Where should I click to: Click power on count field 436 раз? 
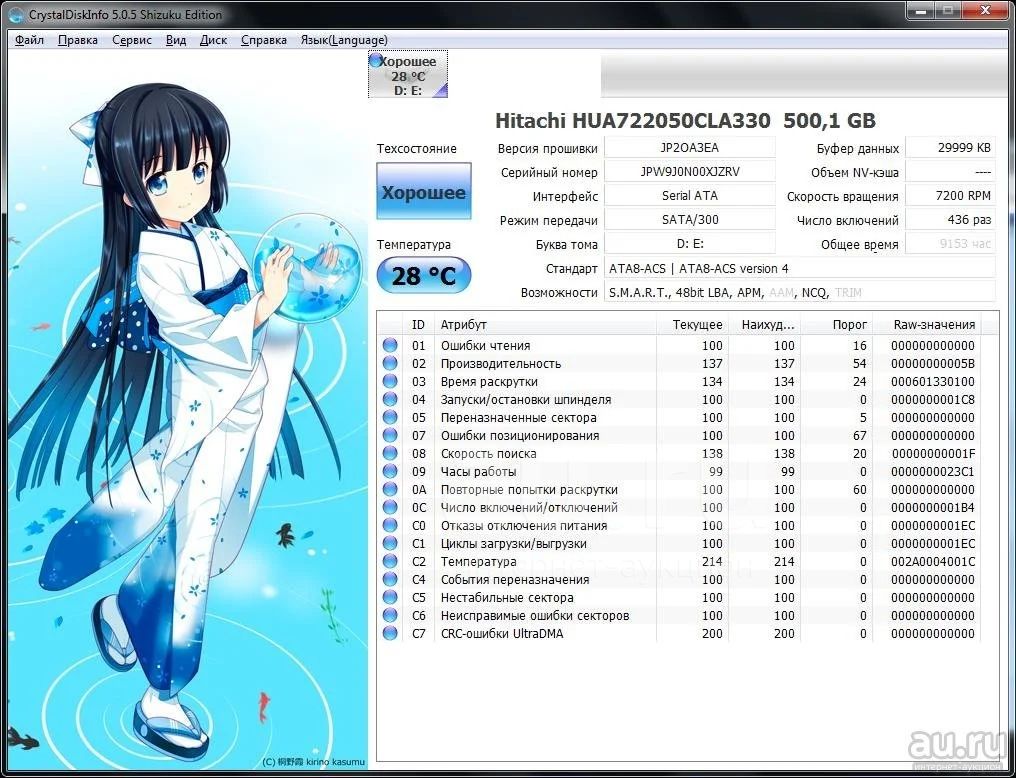tap(950, 220)
